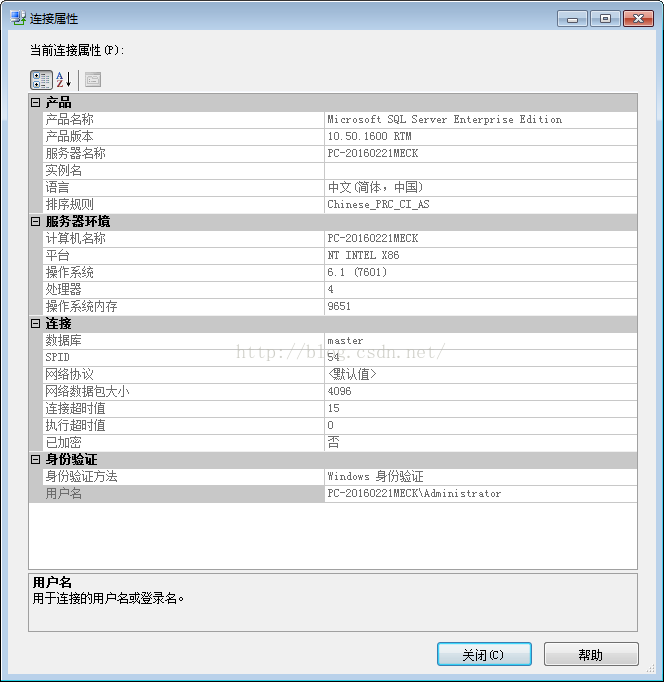Image resolution: width=664 pixels, height=682 pixels.
Task: Select the 网络协议 property label
Action: (x=70, y=374)
